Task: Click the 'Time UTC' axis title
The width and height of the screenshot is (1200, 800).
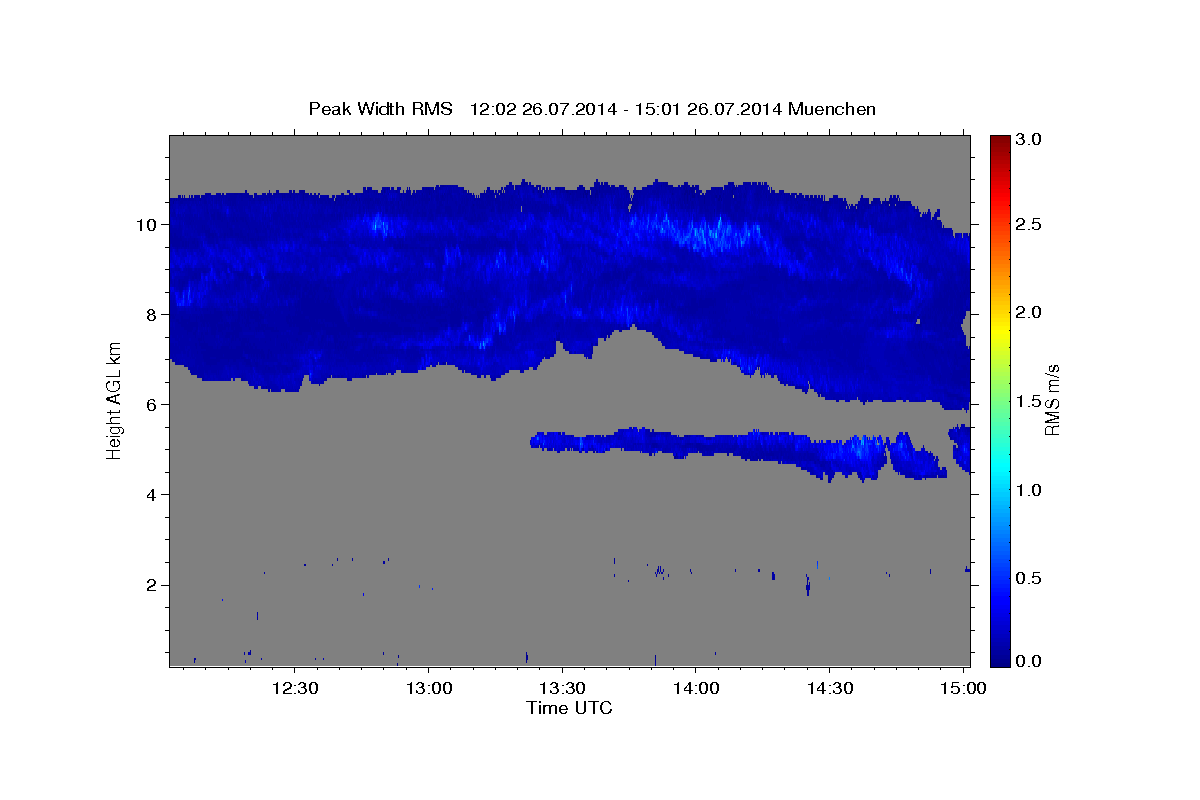Action: pyautogui.click(x=569, y=708)
